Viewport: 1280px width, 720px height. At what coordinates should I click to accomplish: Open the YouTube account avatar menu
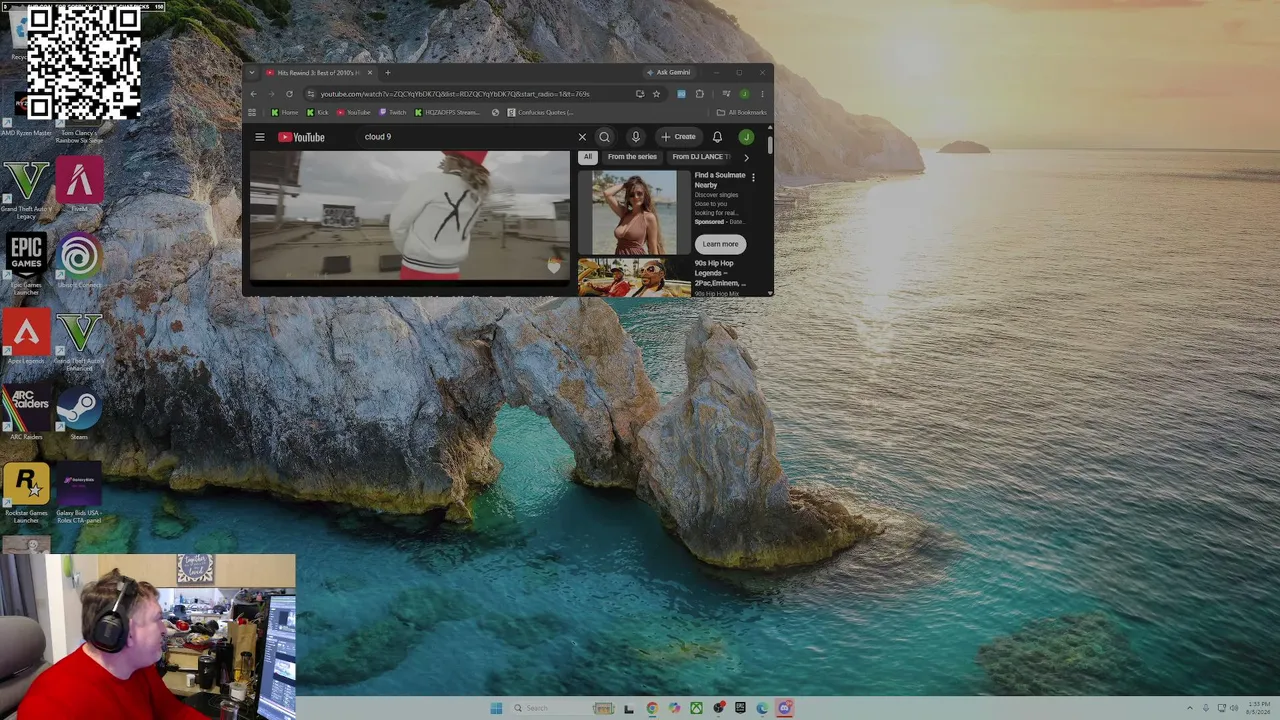tap(746, 137)
